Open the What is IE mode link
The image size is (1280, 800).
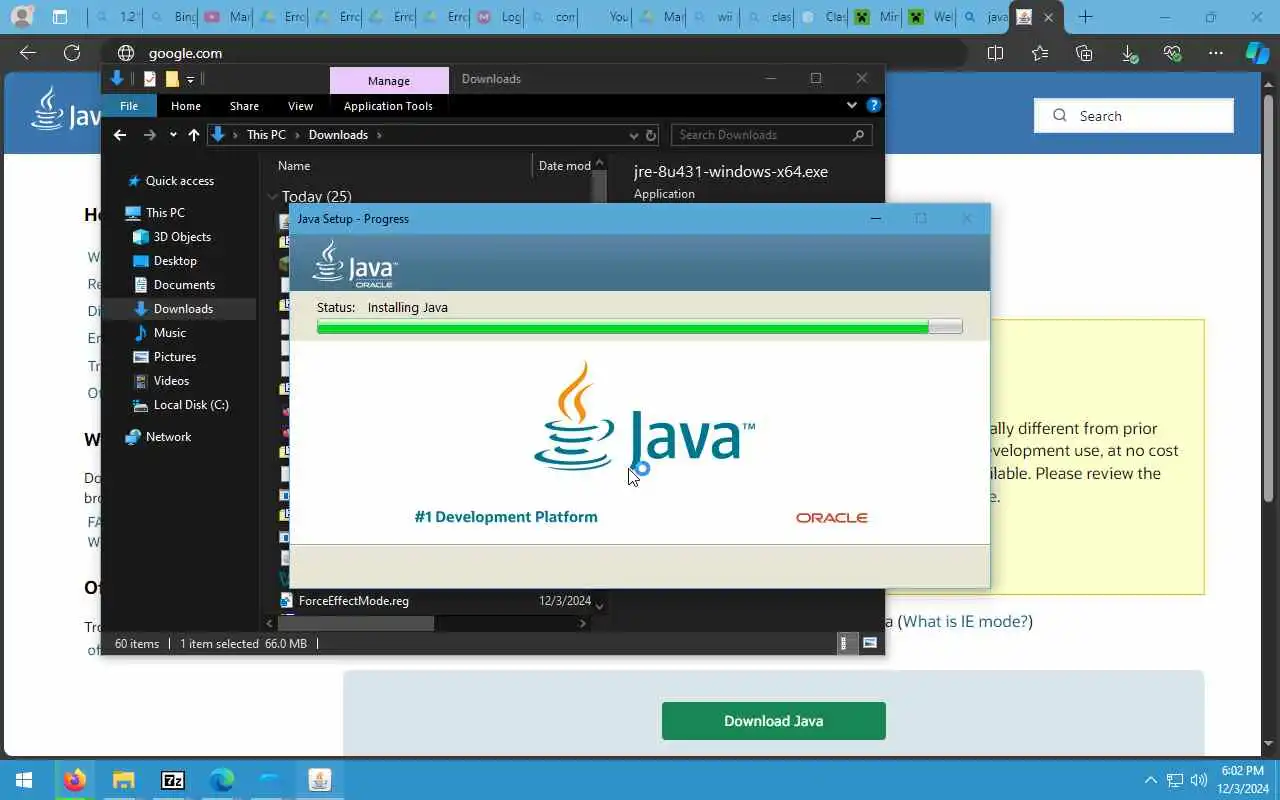[967, 621]
